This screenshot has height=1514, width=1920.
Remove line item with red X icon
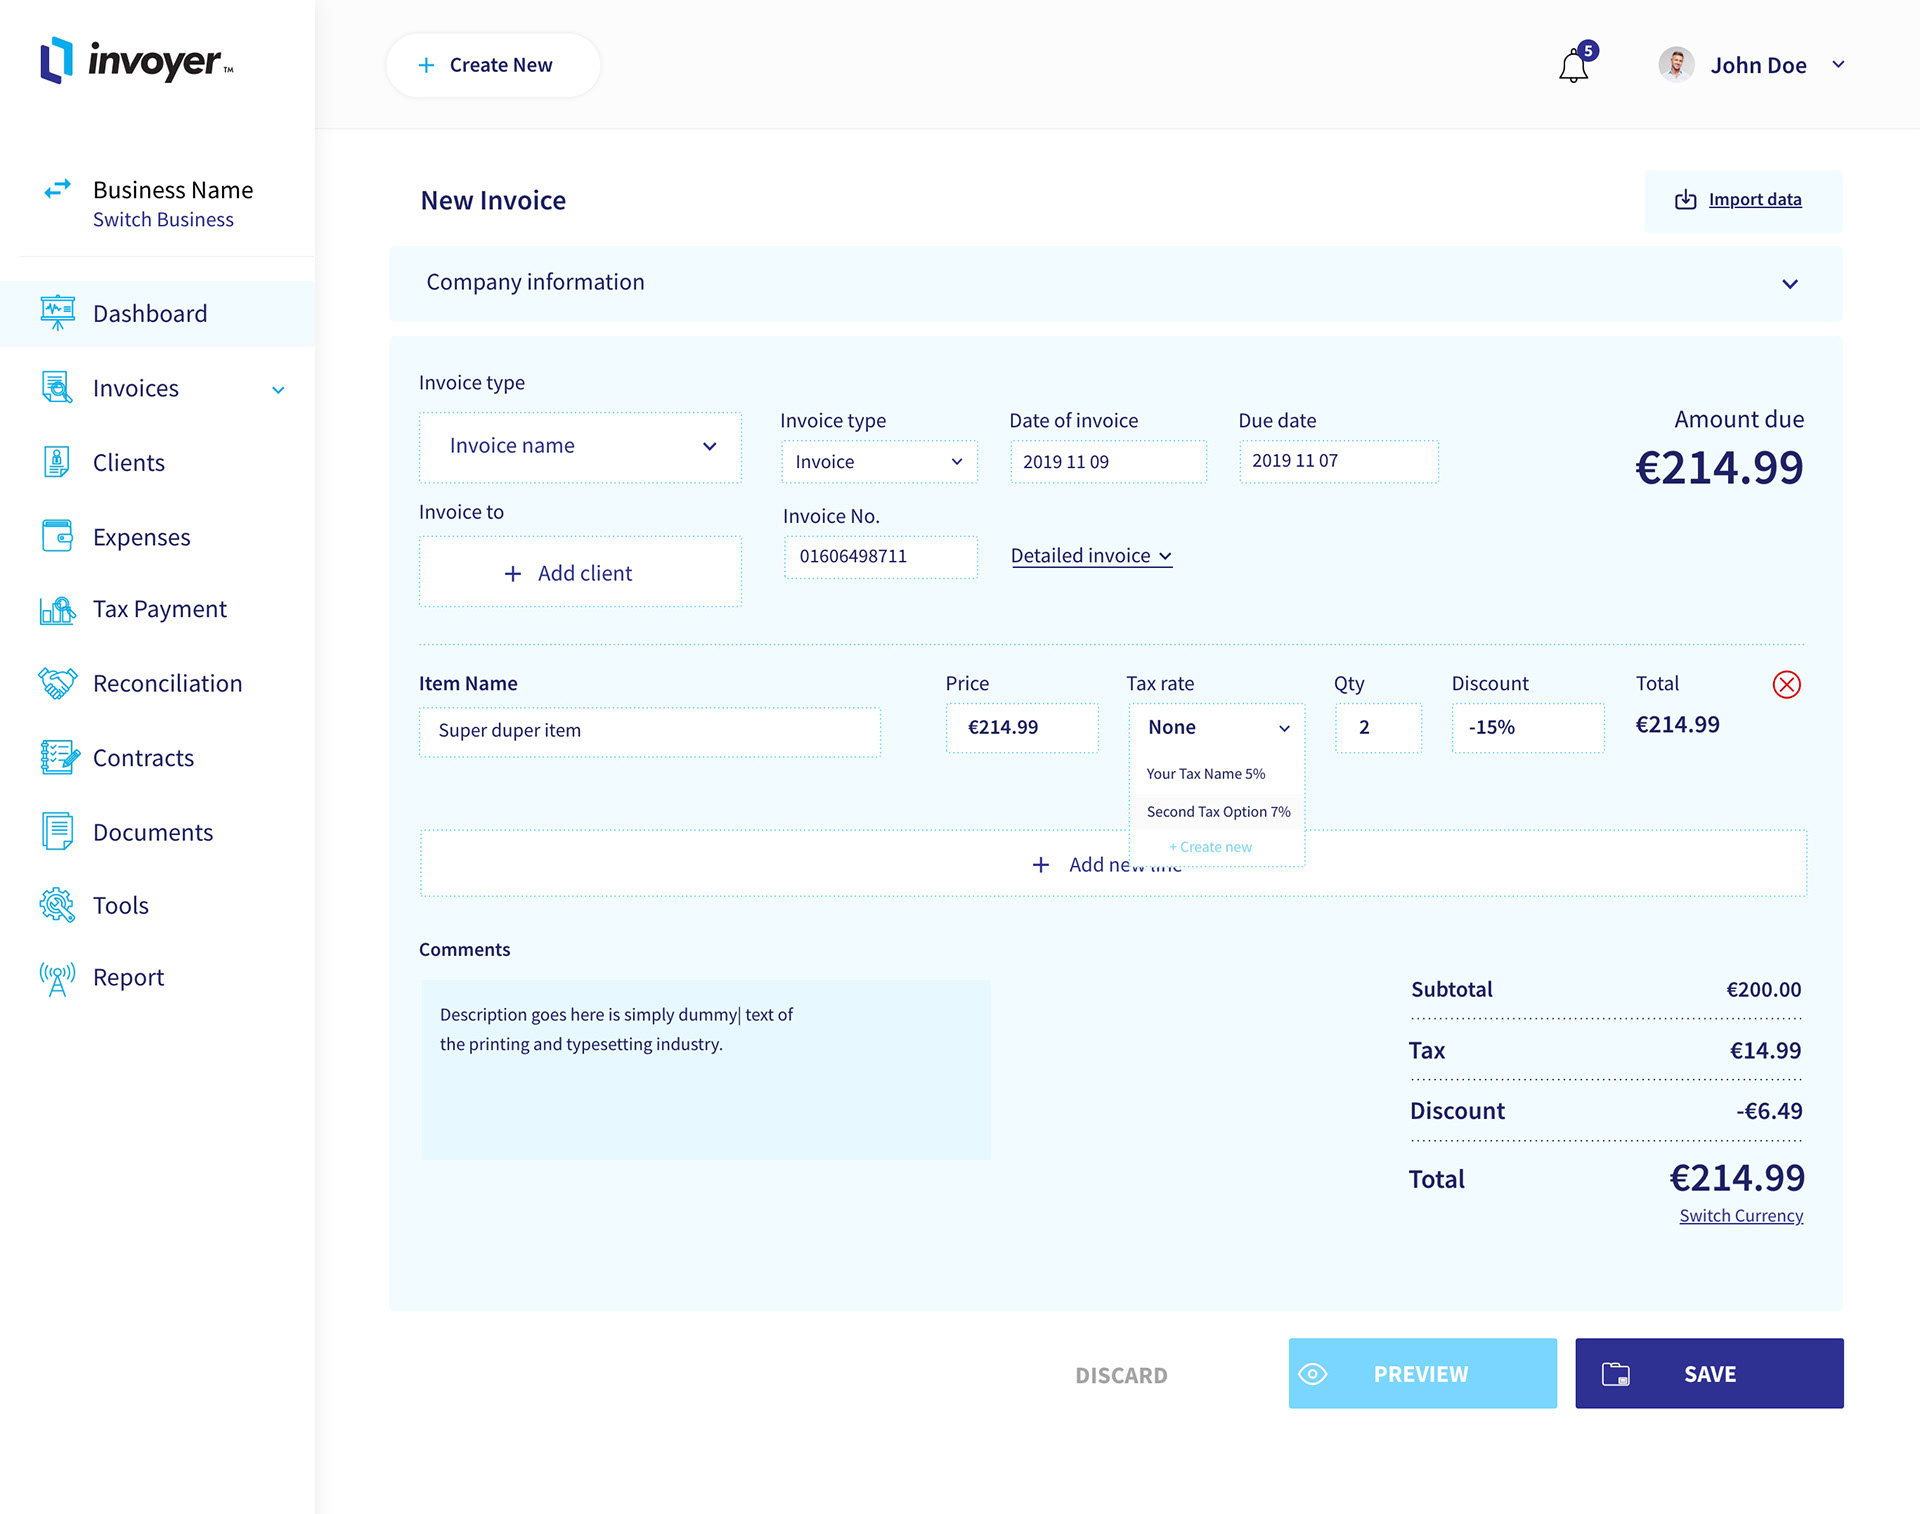[1786, 684]
